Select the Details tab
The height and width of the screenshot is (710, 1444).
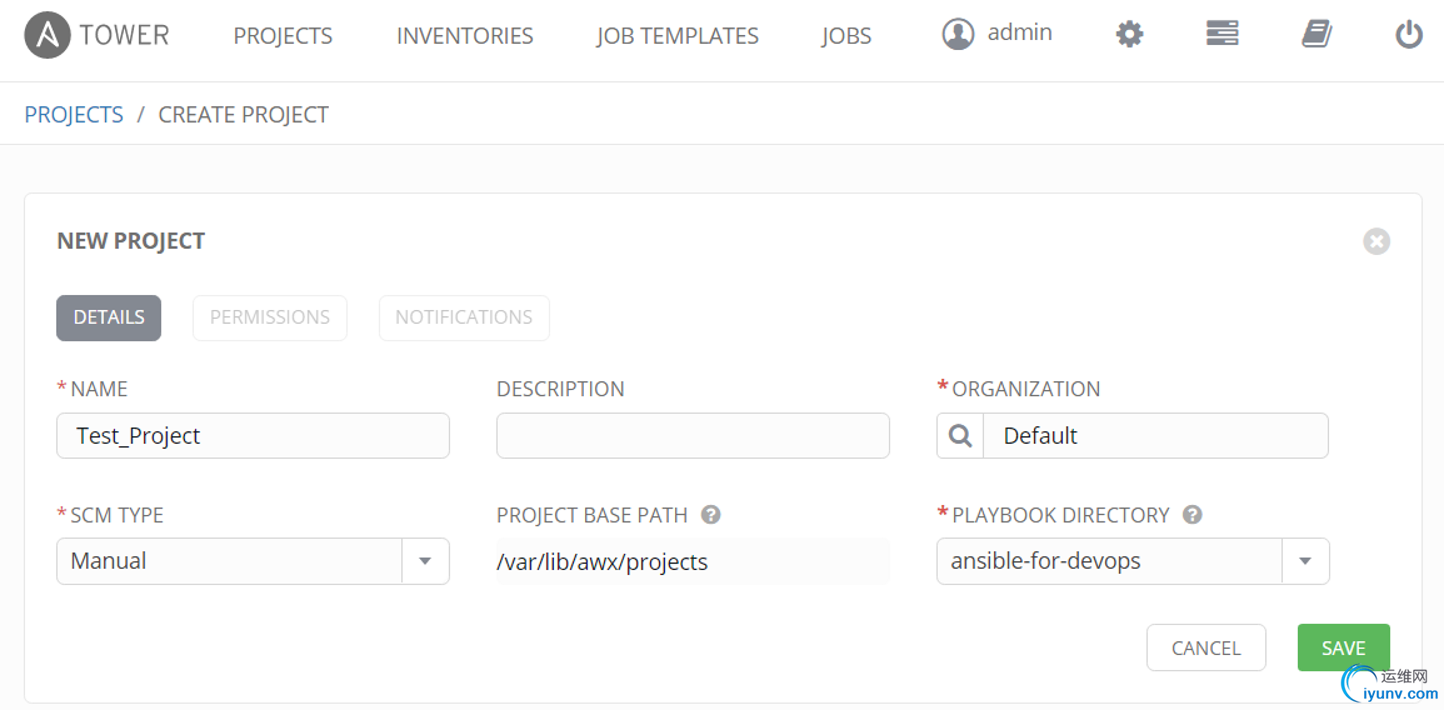click(109, 317)
